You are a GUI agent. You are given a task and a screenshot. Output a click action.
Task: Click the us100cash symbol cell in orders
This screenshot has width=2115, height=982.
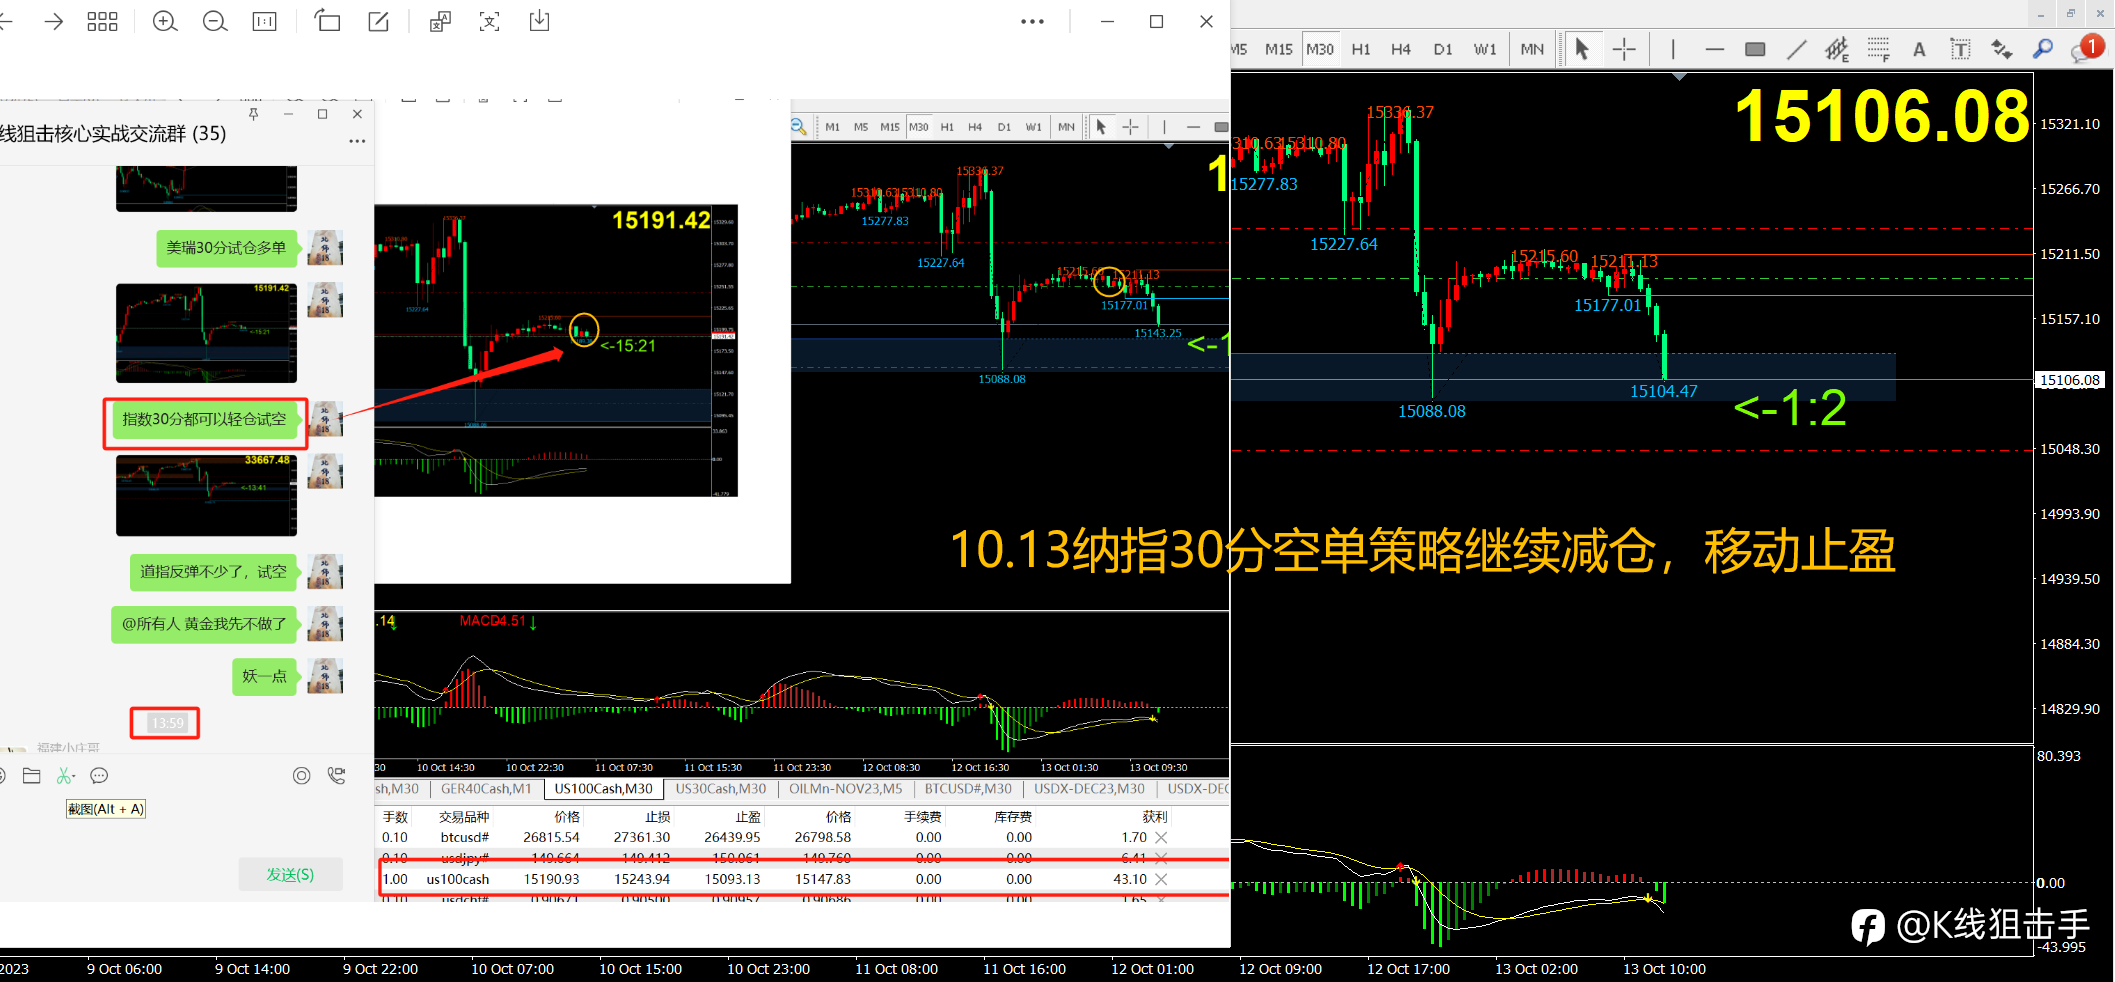coord(458,880)
